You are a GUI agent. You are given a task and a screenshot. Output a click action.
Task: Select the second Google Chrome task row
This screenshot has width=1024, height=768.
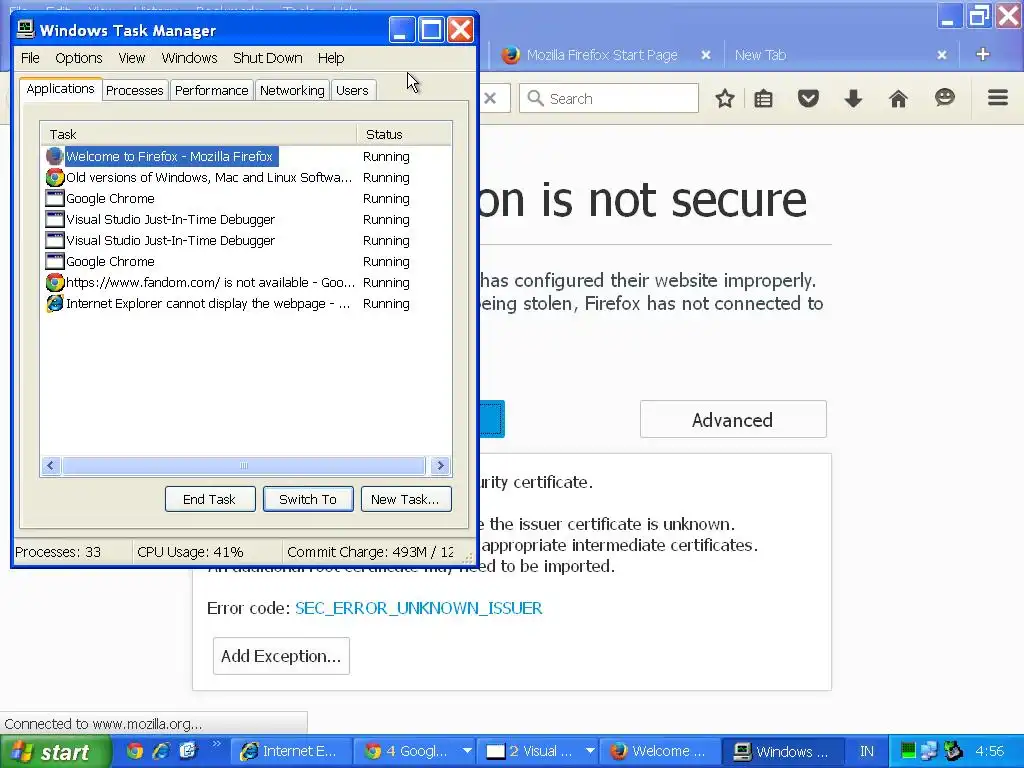(x=246, y=261)
